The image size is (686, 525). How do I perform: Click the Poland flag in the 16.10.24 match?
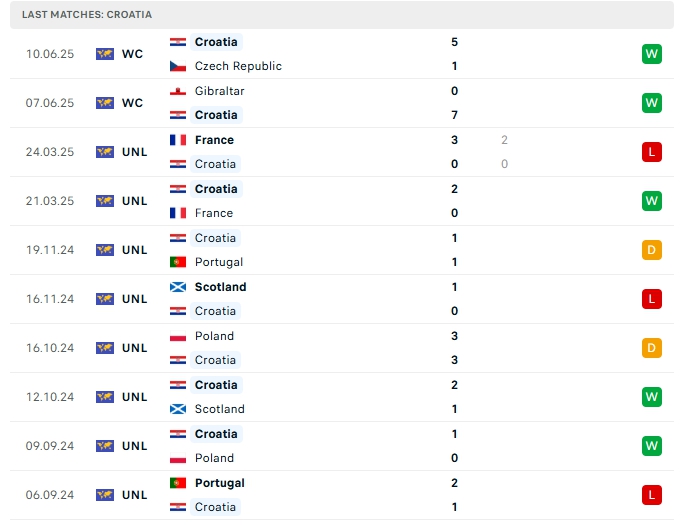click(178, 336)
